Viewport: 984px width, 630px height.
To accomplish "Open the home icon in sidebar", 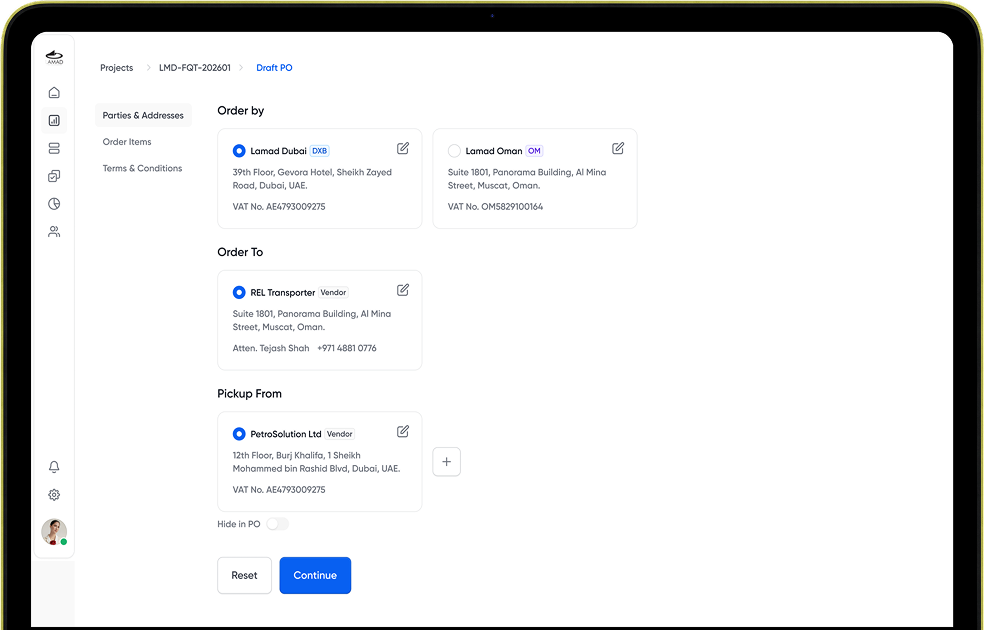I will coord(54,93).
